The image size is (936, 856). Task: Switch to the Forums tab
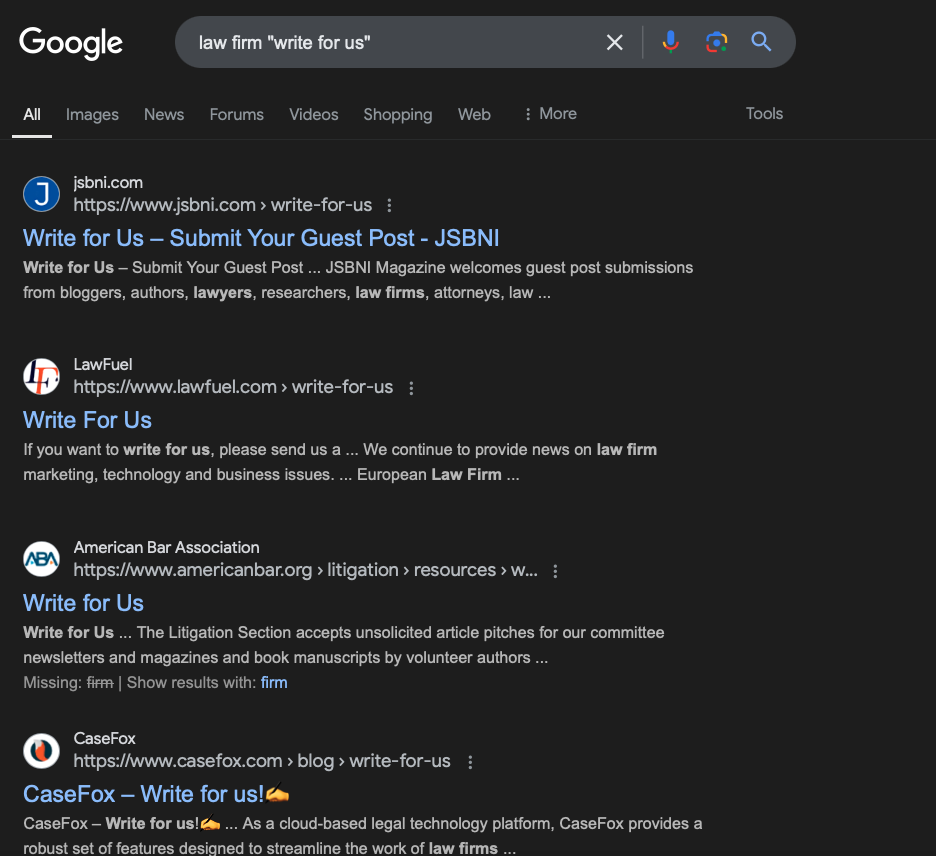coord(236,115)
